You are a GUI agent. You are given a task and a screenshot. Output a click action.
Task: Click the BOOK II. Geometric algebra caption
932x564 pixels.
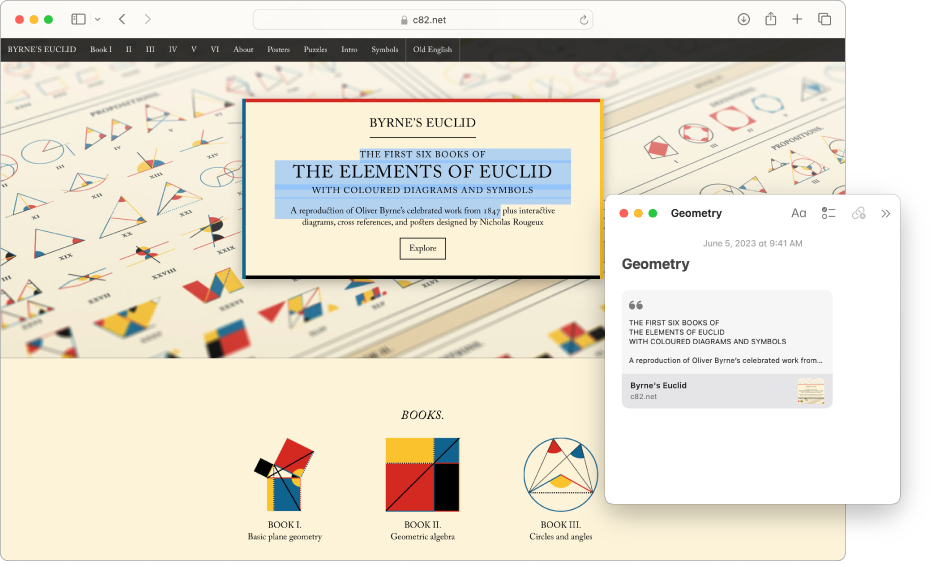[x=423, y=531]
